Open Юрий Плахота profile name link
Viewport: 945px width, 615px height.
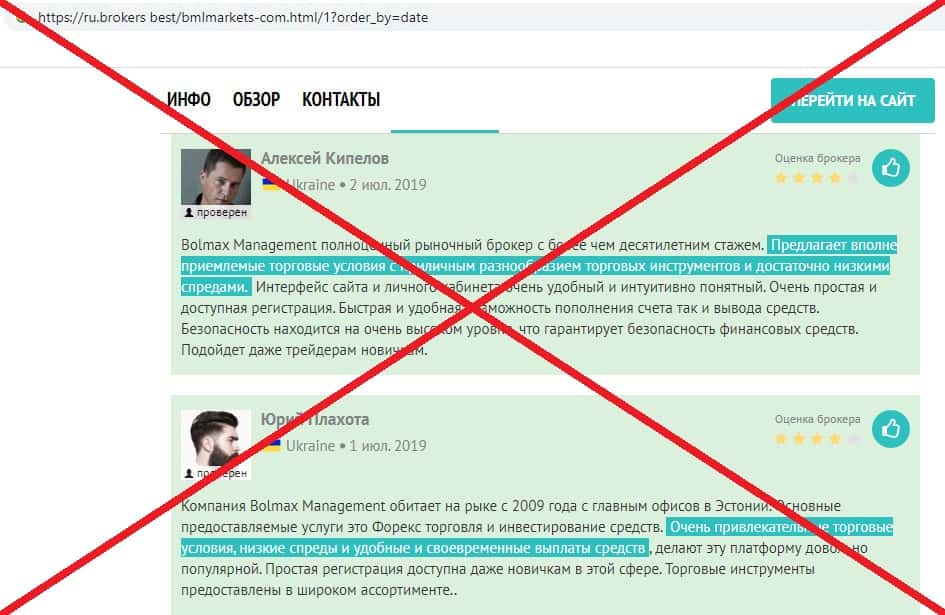[x=315, y=420]
